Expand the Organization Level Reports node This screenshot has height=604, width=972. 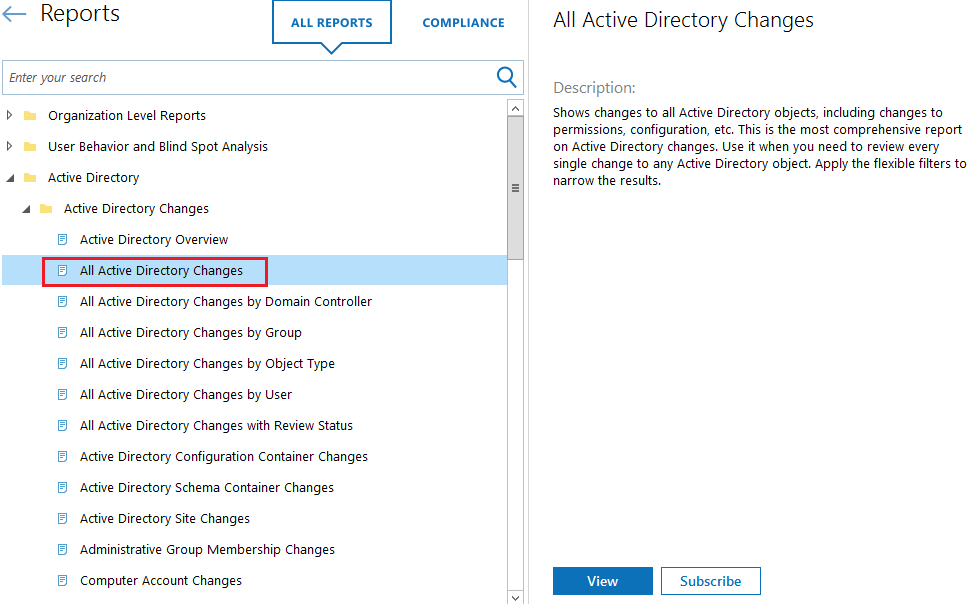pos(10,116)
